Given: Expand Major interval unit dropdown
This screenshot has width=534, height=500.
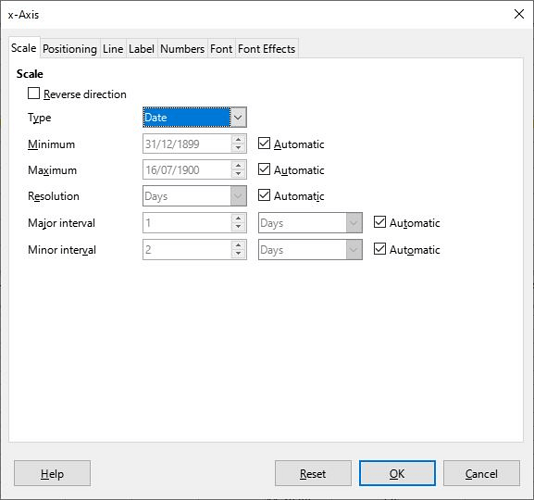Looking at the screenshot, I should pos(310,223).
